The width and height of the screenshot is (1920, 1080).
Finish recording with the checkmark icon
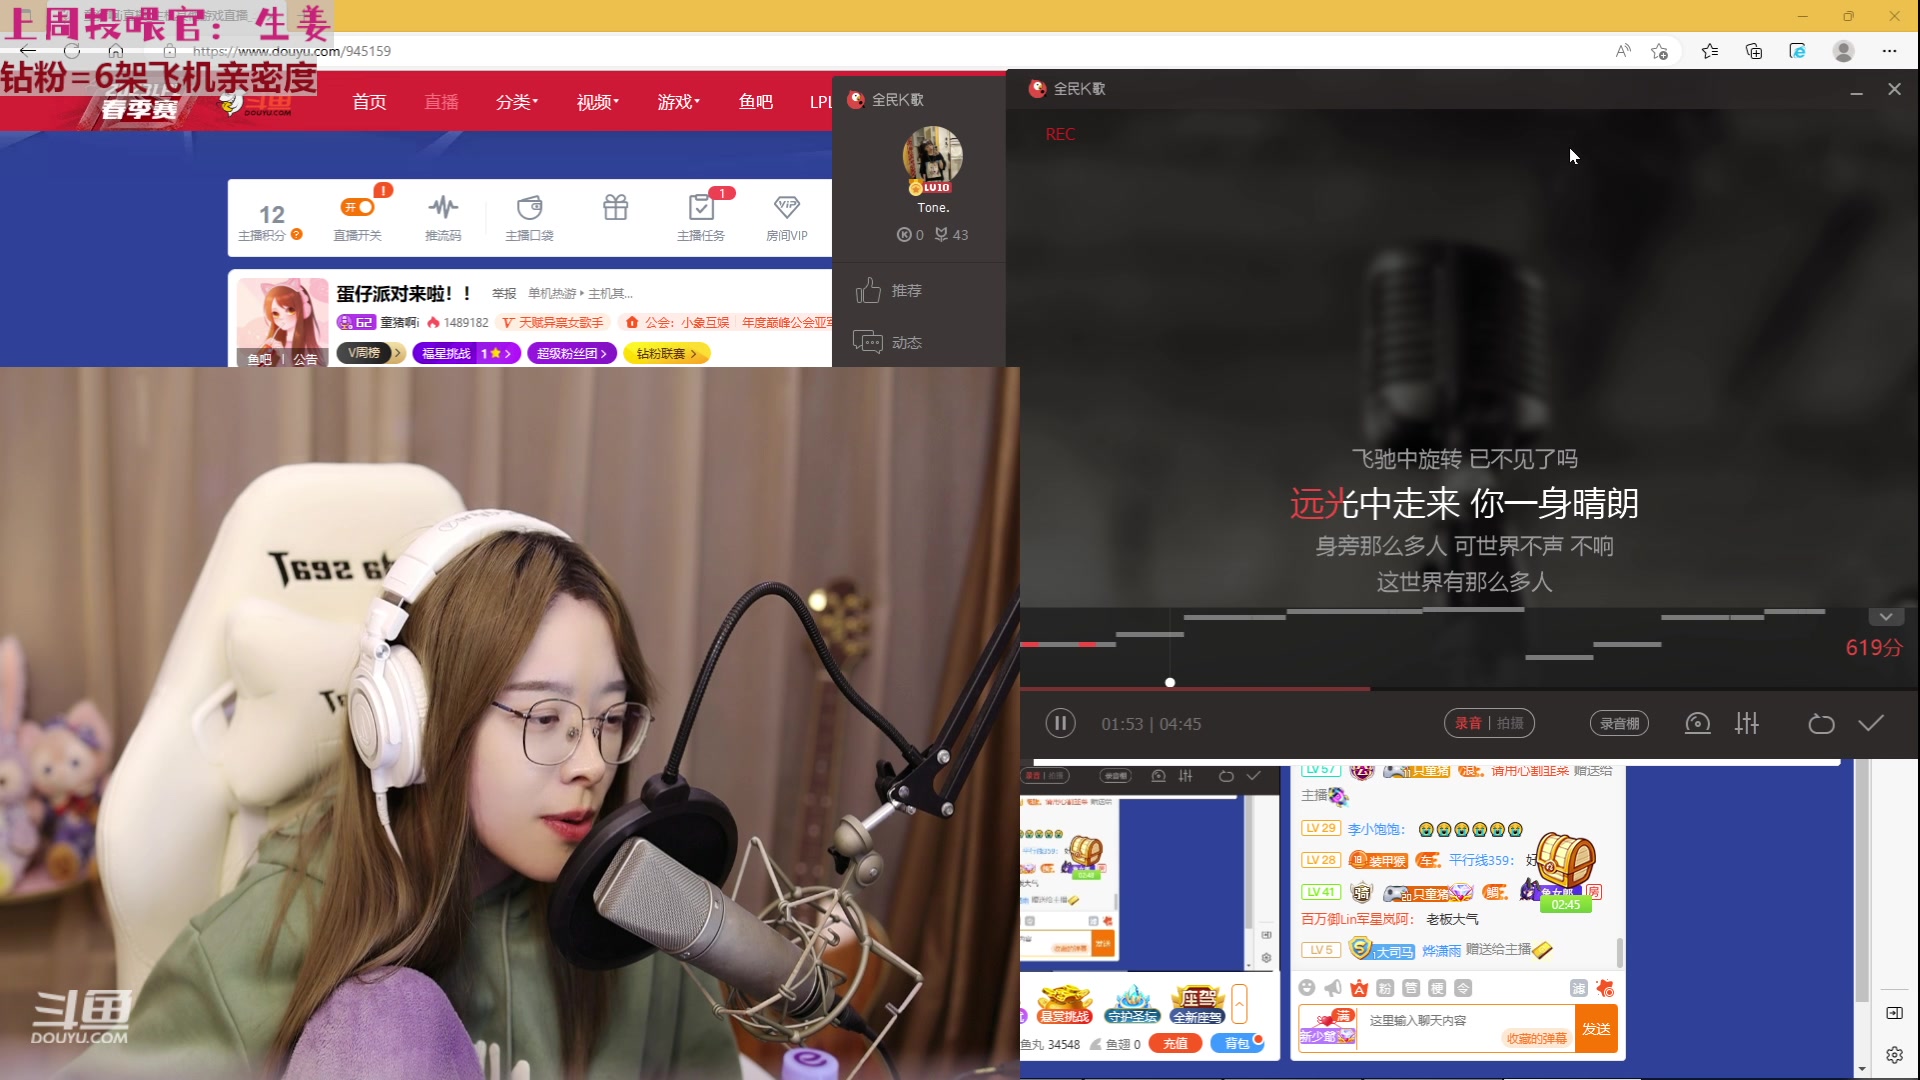click(1872, 723)
